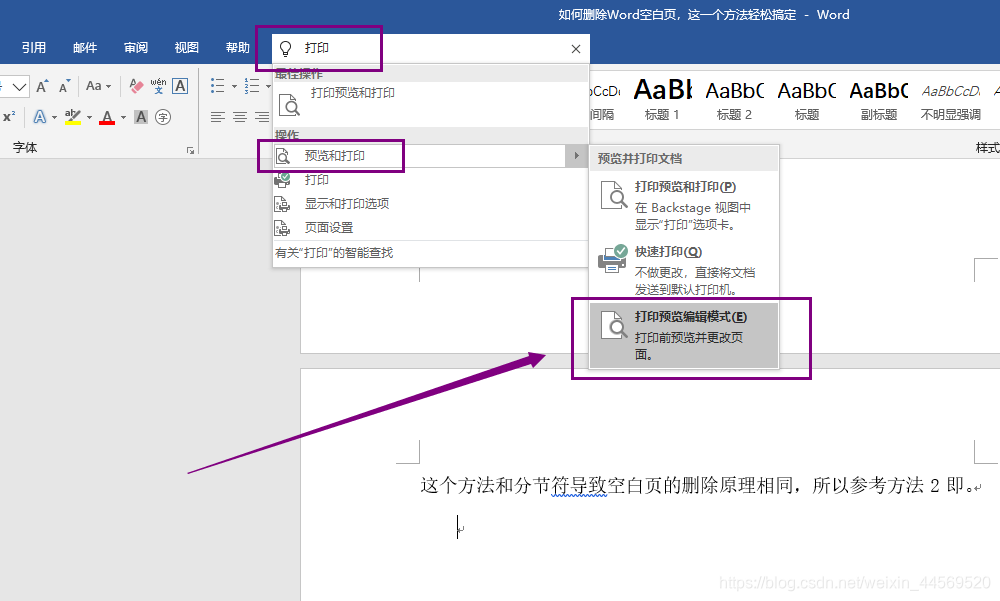Click the 标题 1 style thumbnail
The image size is (1000, 601).
tap(662, 96)
